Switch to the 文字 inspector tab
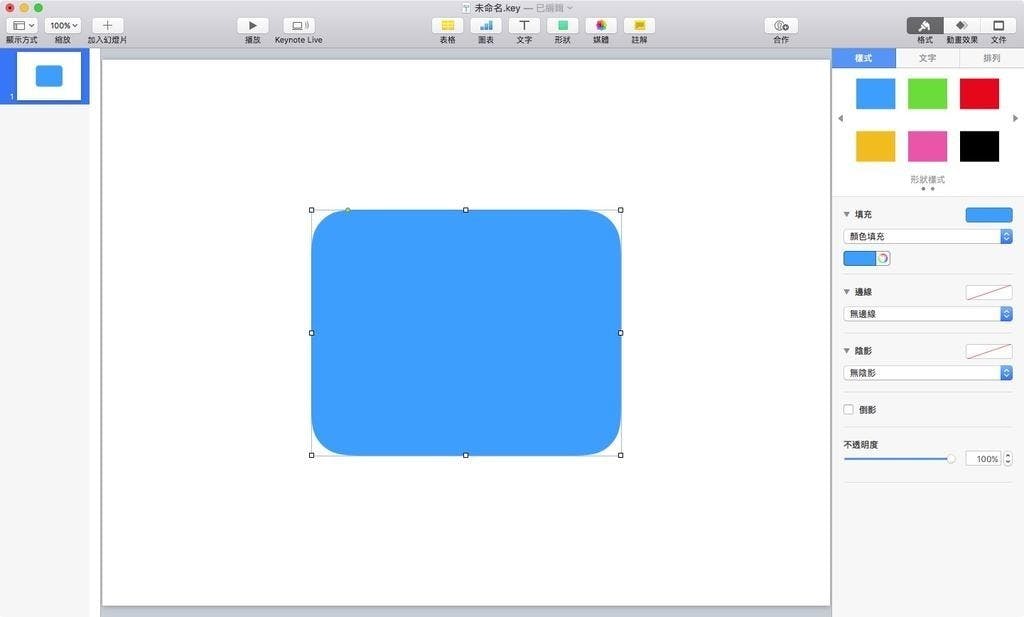The image size is (1024, 617). click(927, 59)
